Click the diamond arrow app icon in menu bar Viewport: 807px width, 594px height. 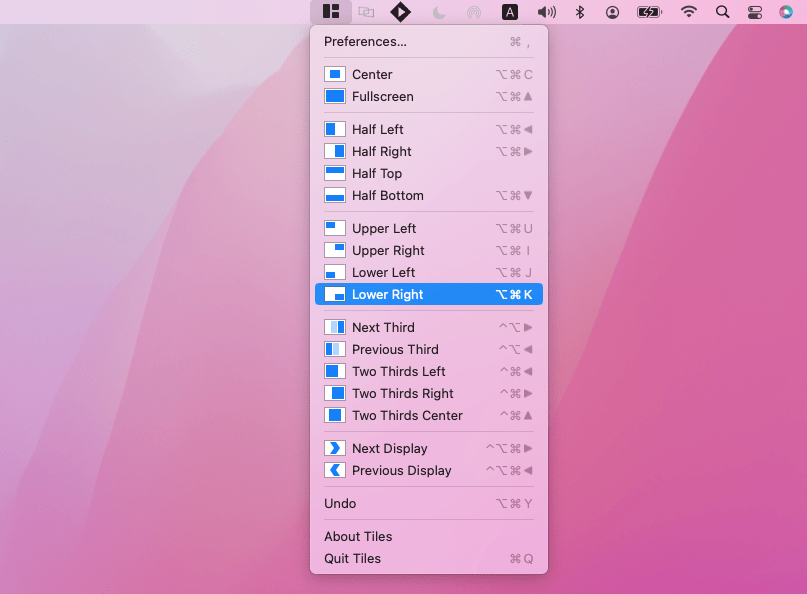click(400, 12)
